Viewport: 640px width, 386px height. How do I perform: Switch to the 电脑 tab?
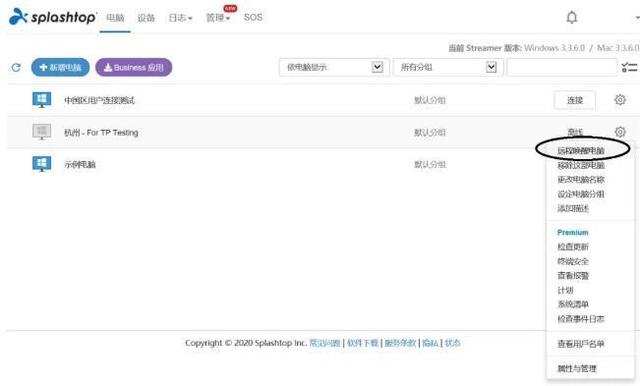(x=115, y=18)
